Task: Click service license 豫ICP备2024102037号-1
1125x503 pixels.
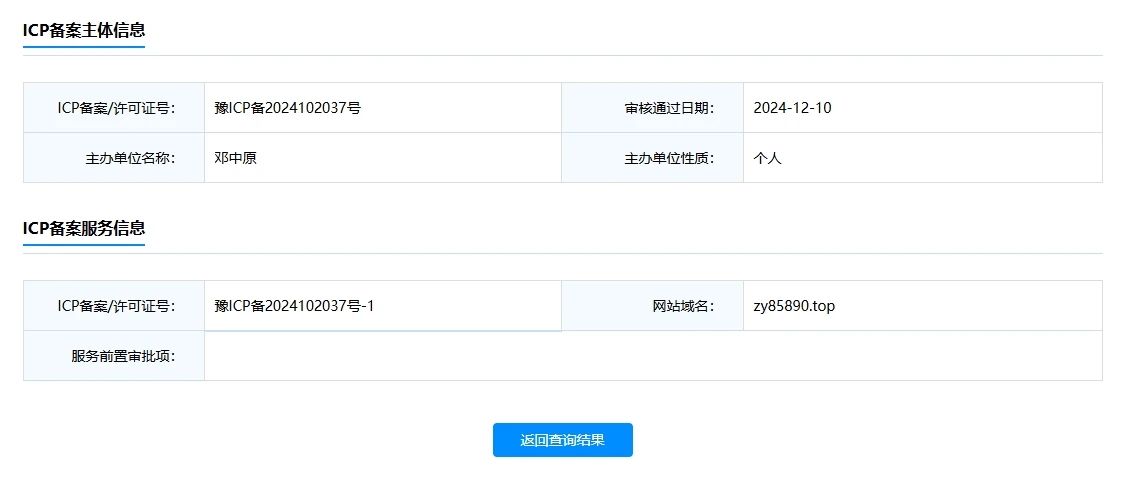Action: [294, 306]
